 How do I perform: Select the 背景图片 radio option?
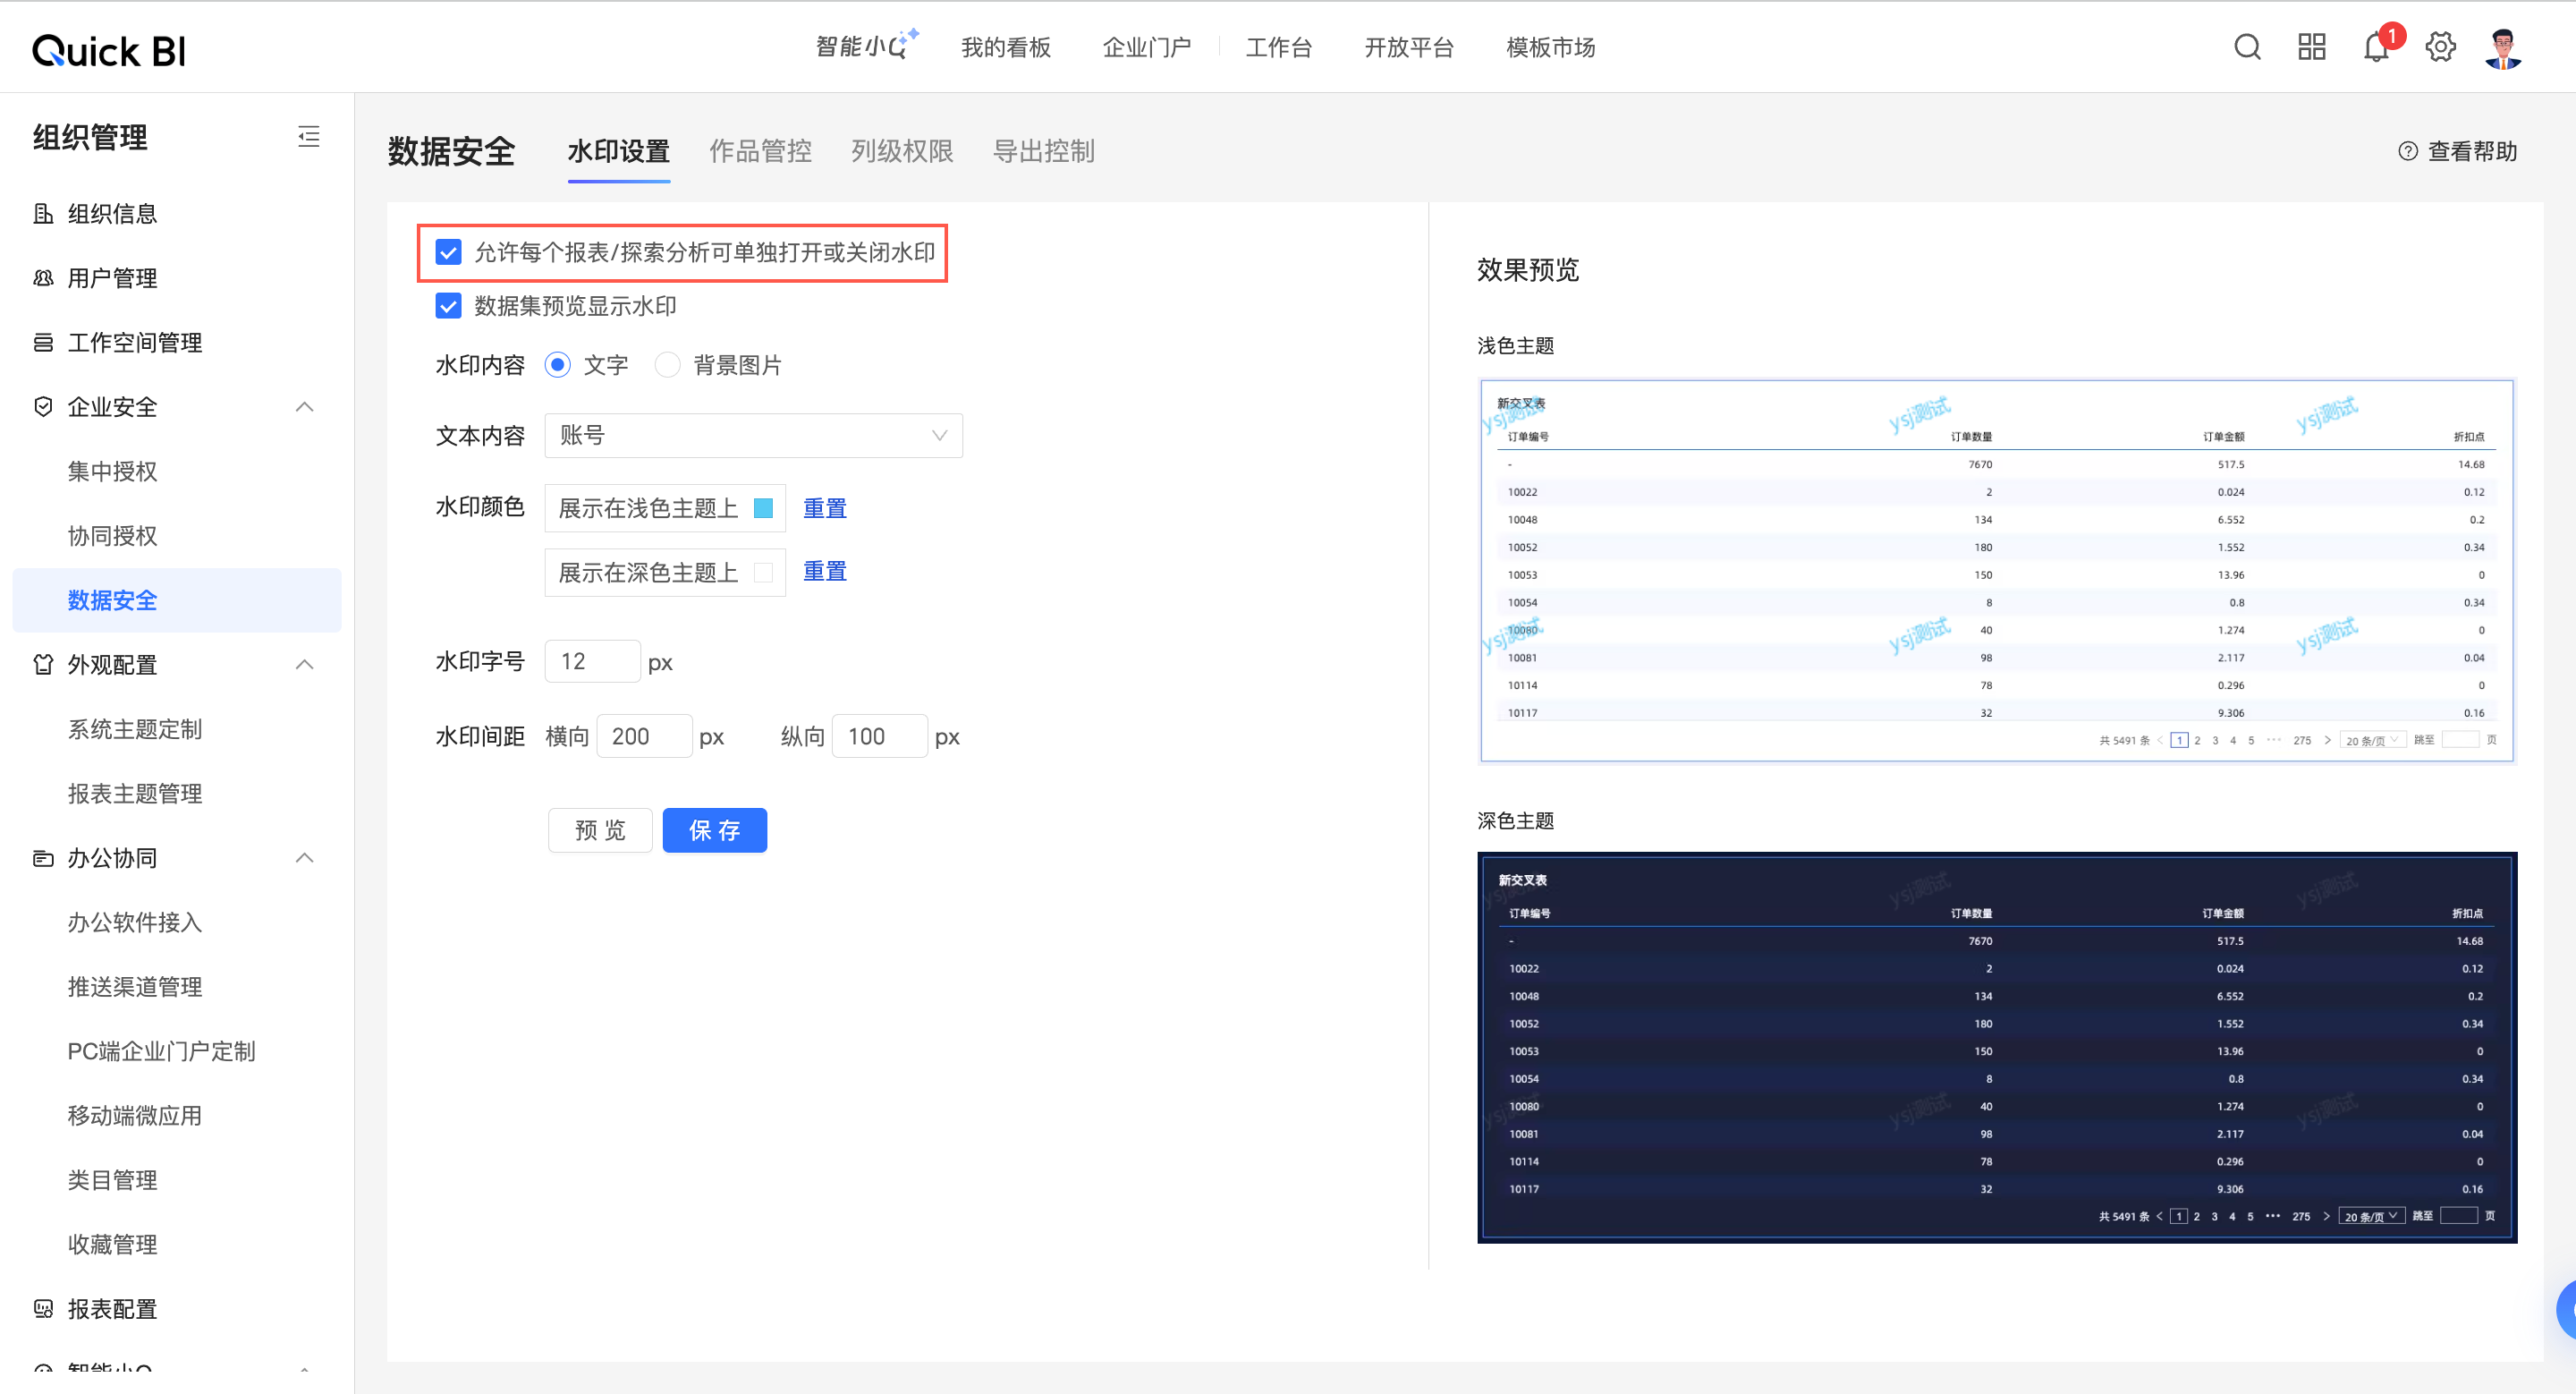tap(667, 365)
